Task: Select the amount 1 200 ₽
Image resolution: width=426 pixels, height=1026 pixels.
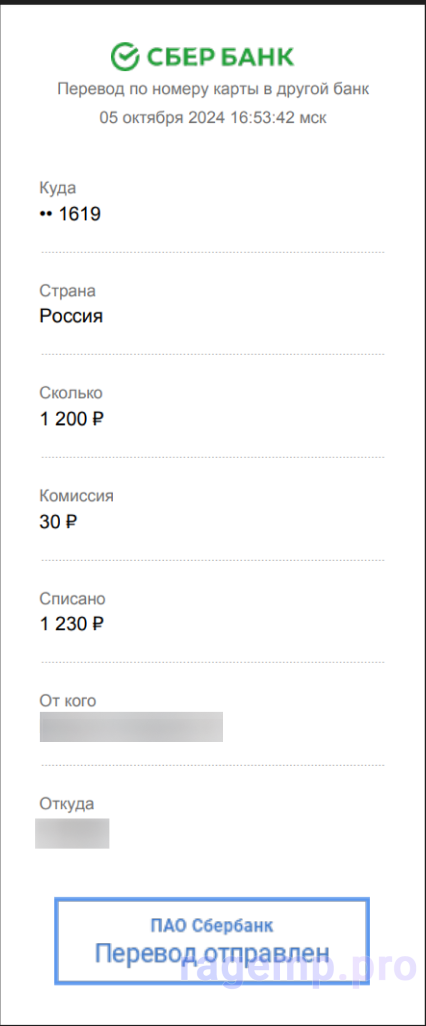Action: pos(72,419)
